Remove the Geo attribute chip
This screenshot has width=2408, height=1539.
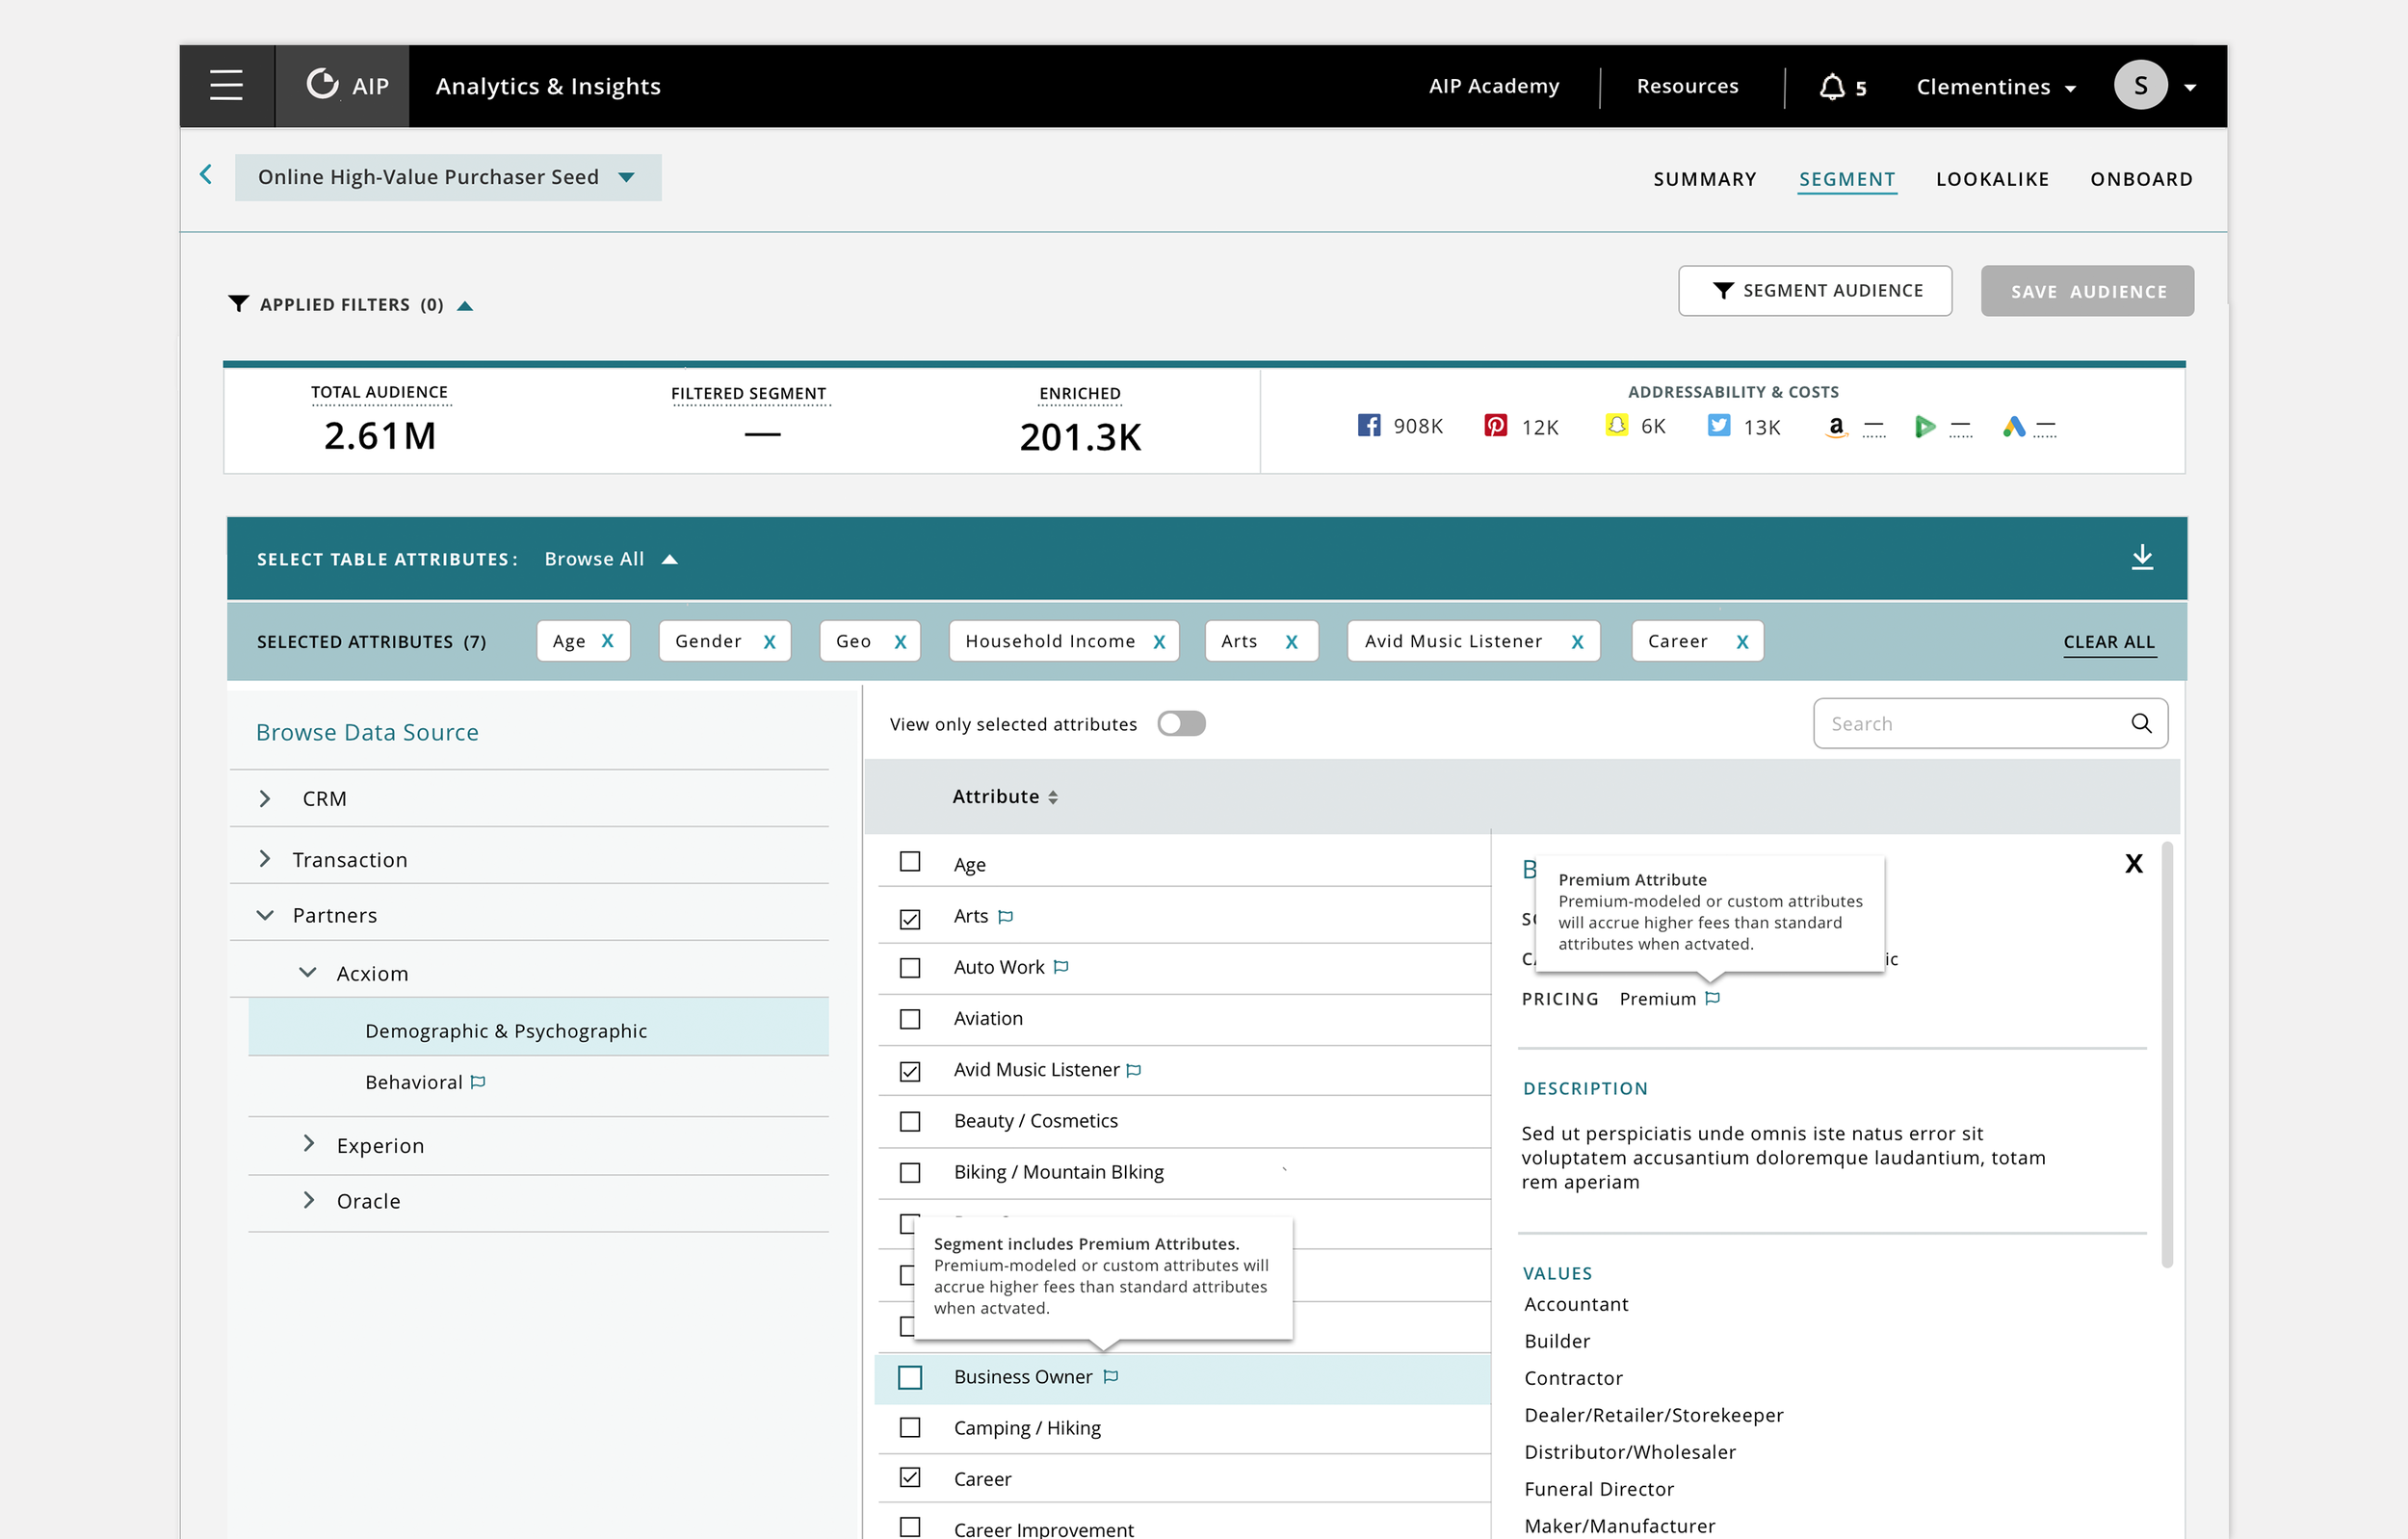click(x=900, y=642)
